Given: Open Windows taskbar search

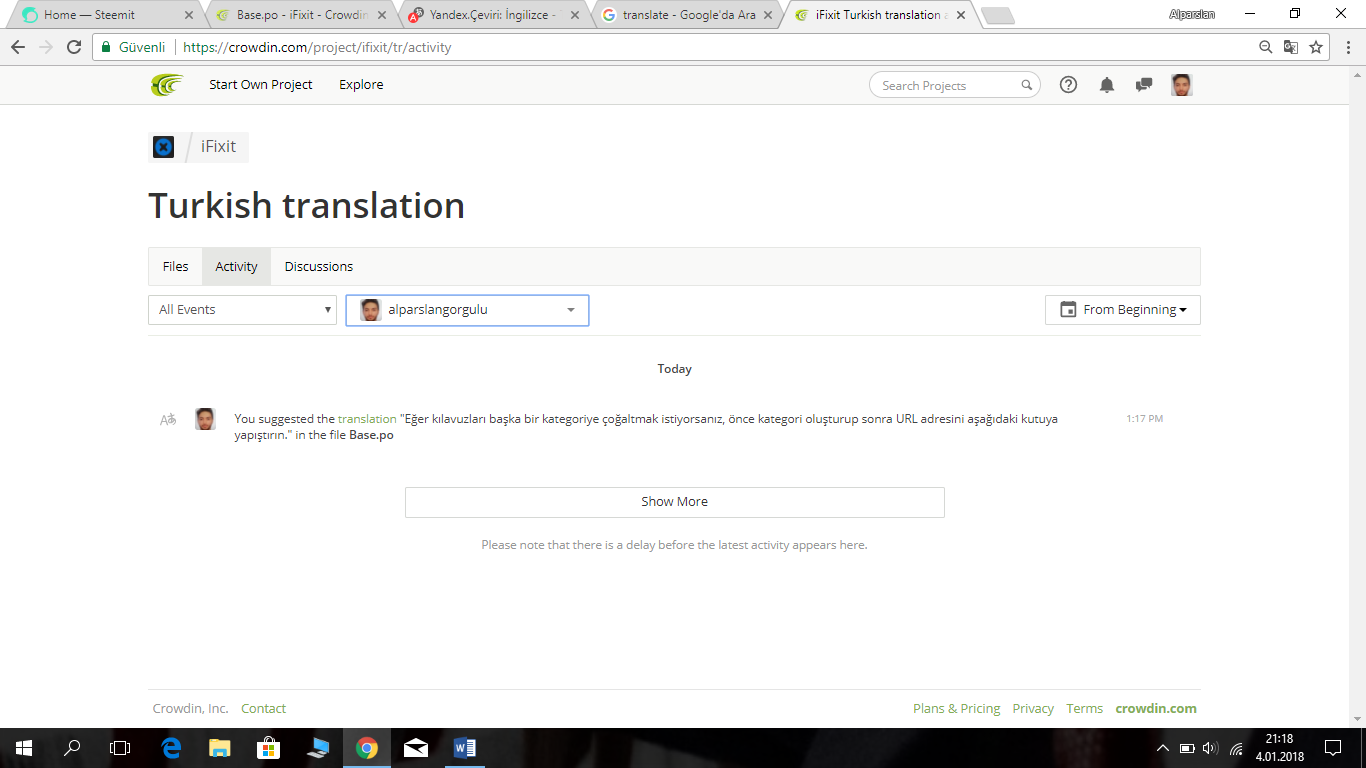Looking at the screenshot, I should coord(72,748).
